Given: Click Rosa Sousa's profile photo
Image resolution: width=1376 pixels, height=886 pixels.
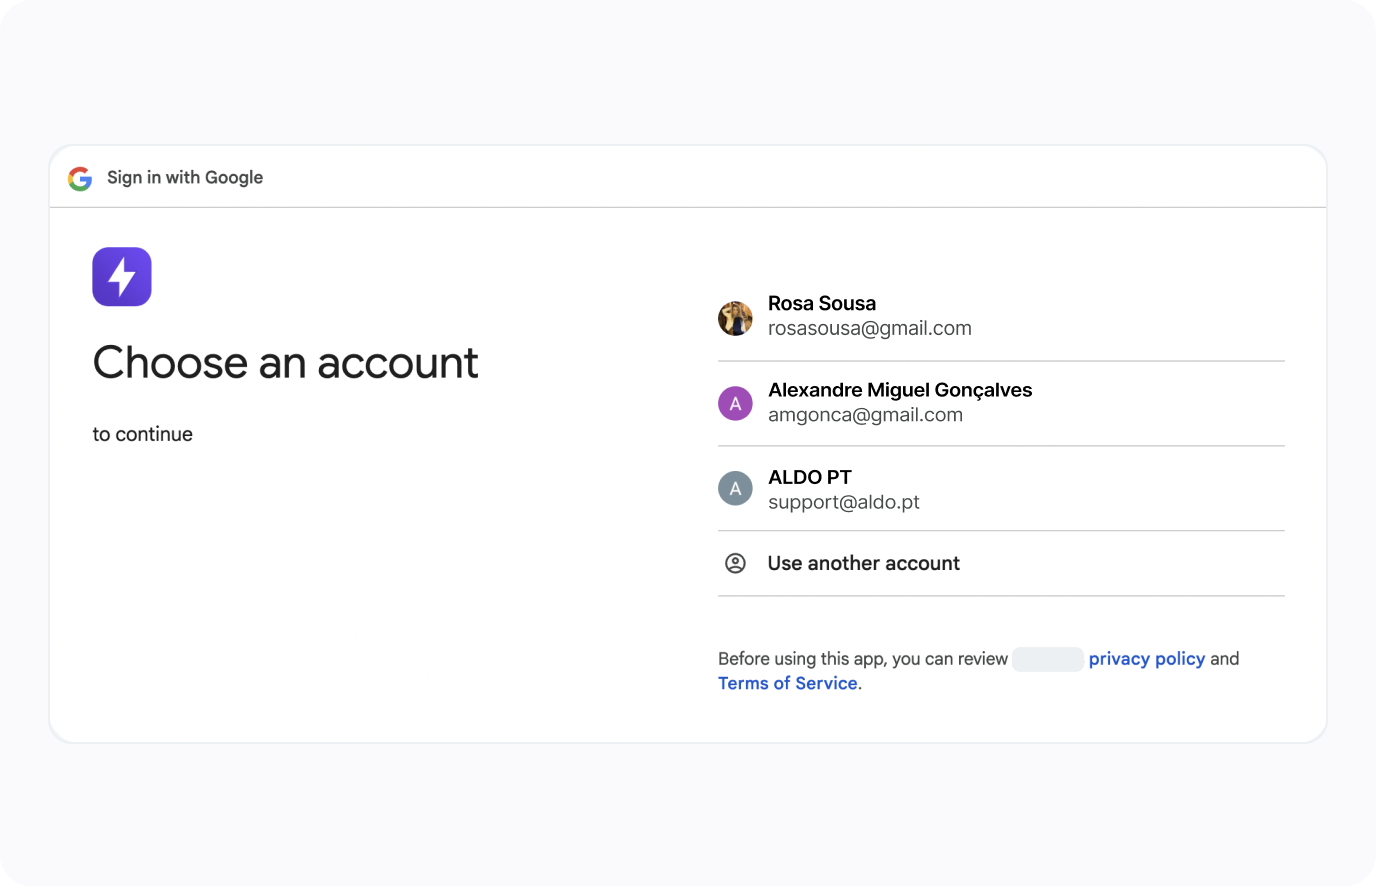Looking at the screenshot, I should (x=735, y=318).
